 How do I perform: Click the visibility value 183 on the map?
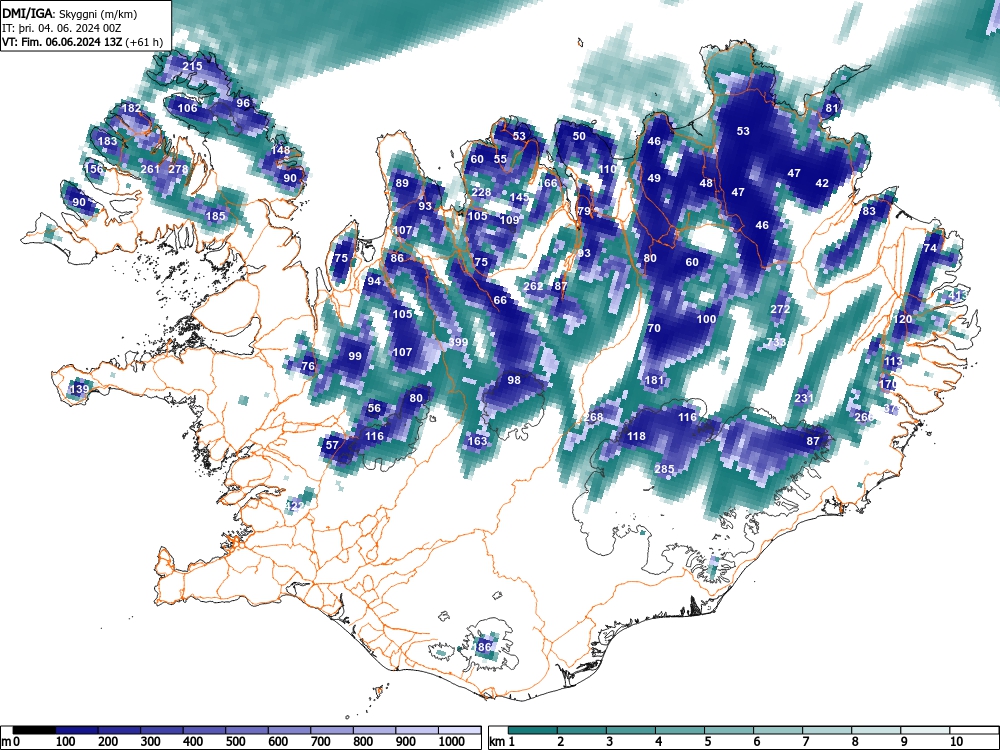pos(107,141)
